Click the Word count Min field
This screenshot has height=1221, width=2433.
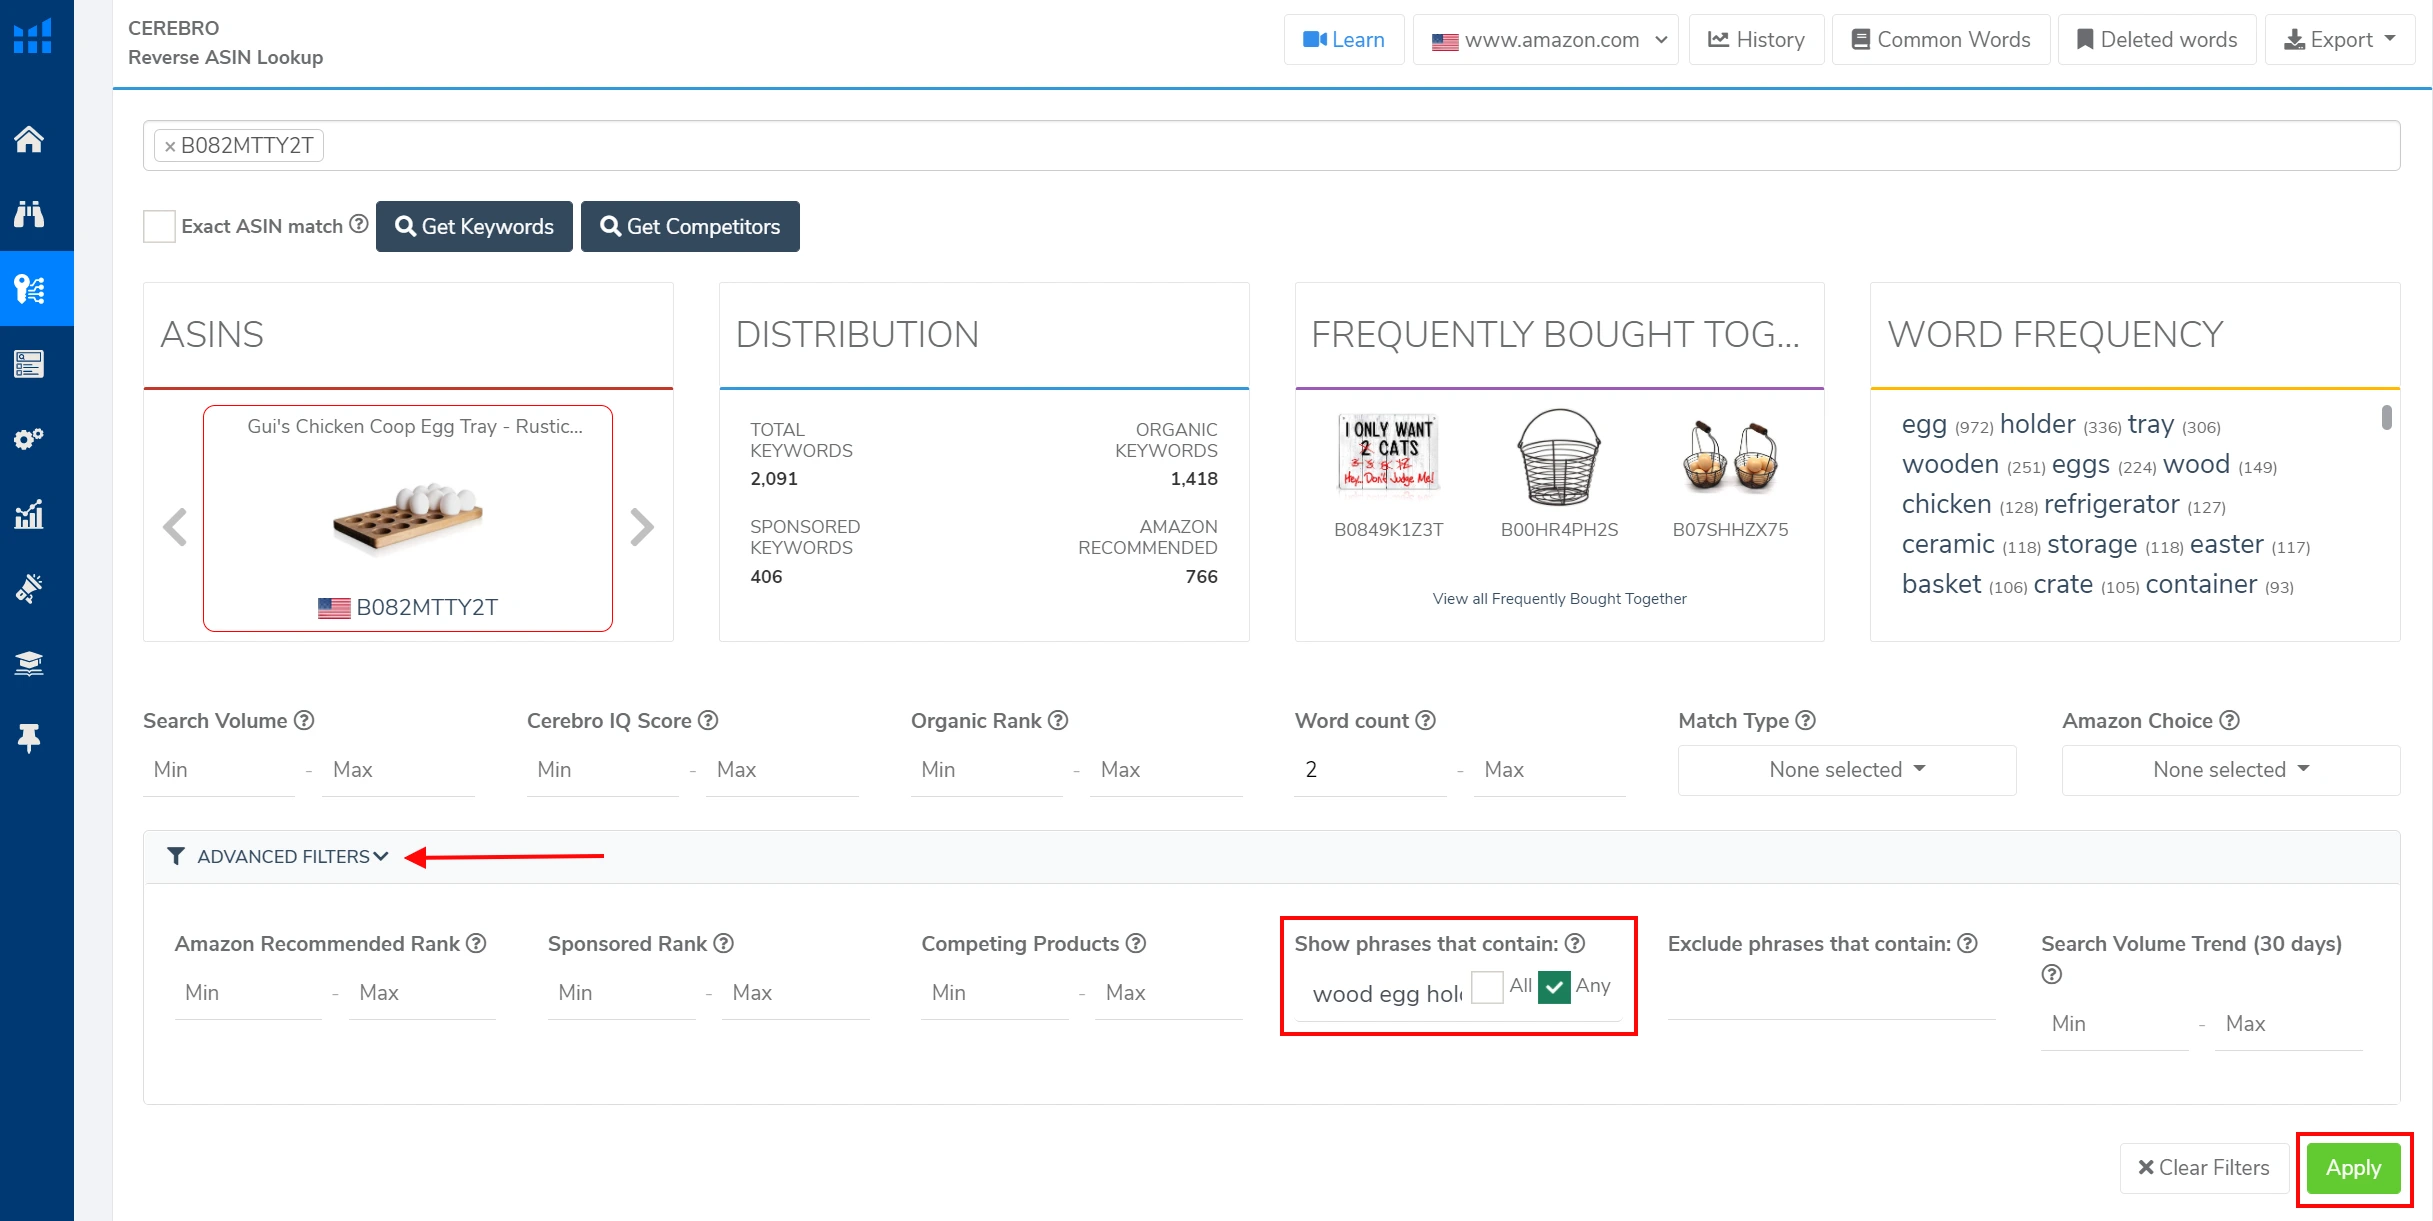click(1368, 769)
